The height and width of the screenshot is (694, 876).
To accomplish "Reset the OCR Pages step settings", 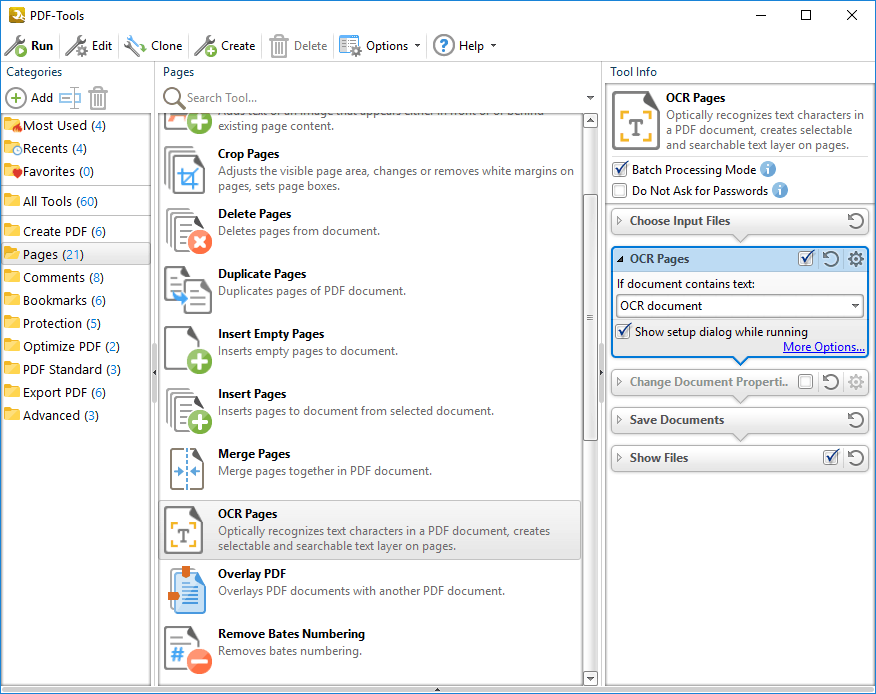I will (x=831, y=259).
